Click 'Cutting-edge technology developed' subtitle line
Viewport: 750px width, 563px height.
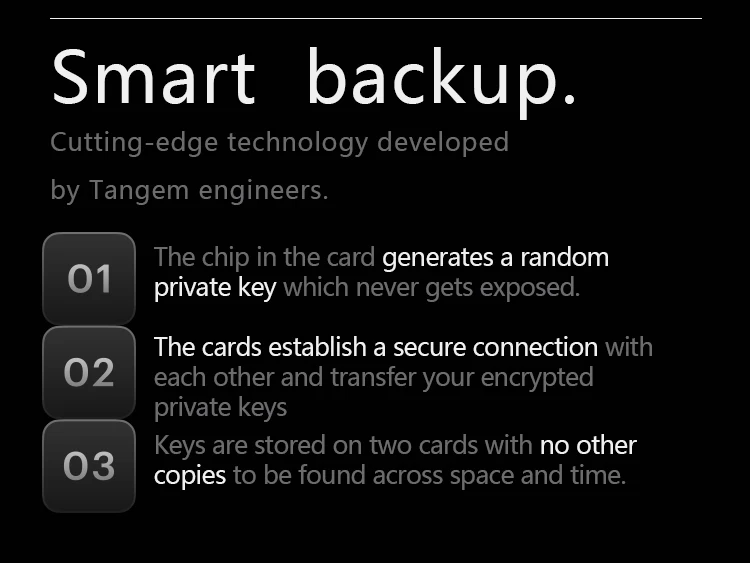tap(279, 142)
